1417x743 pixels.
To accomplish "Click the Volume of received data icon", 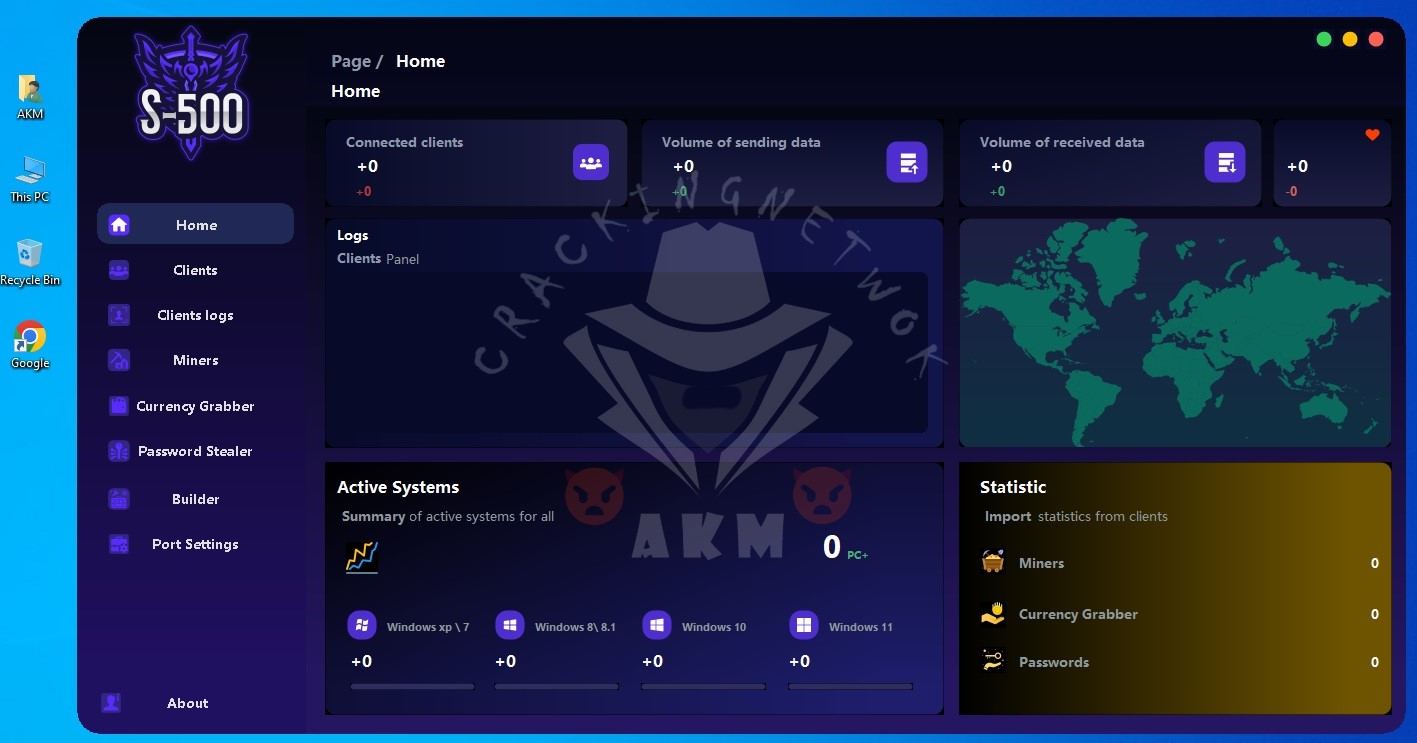I will (1225, 162).
